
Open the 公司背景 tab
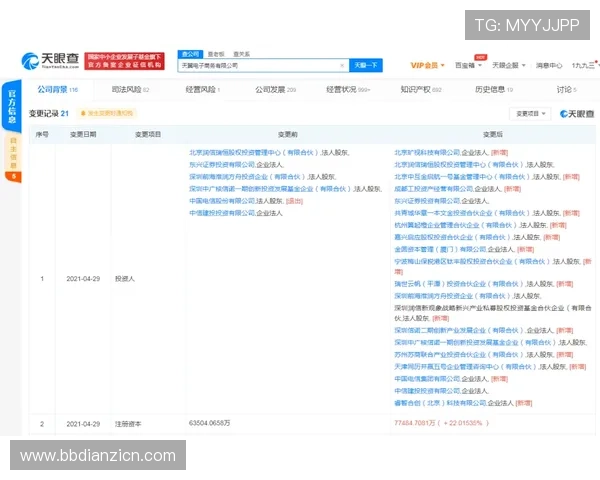pos(57,90)
